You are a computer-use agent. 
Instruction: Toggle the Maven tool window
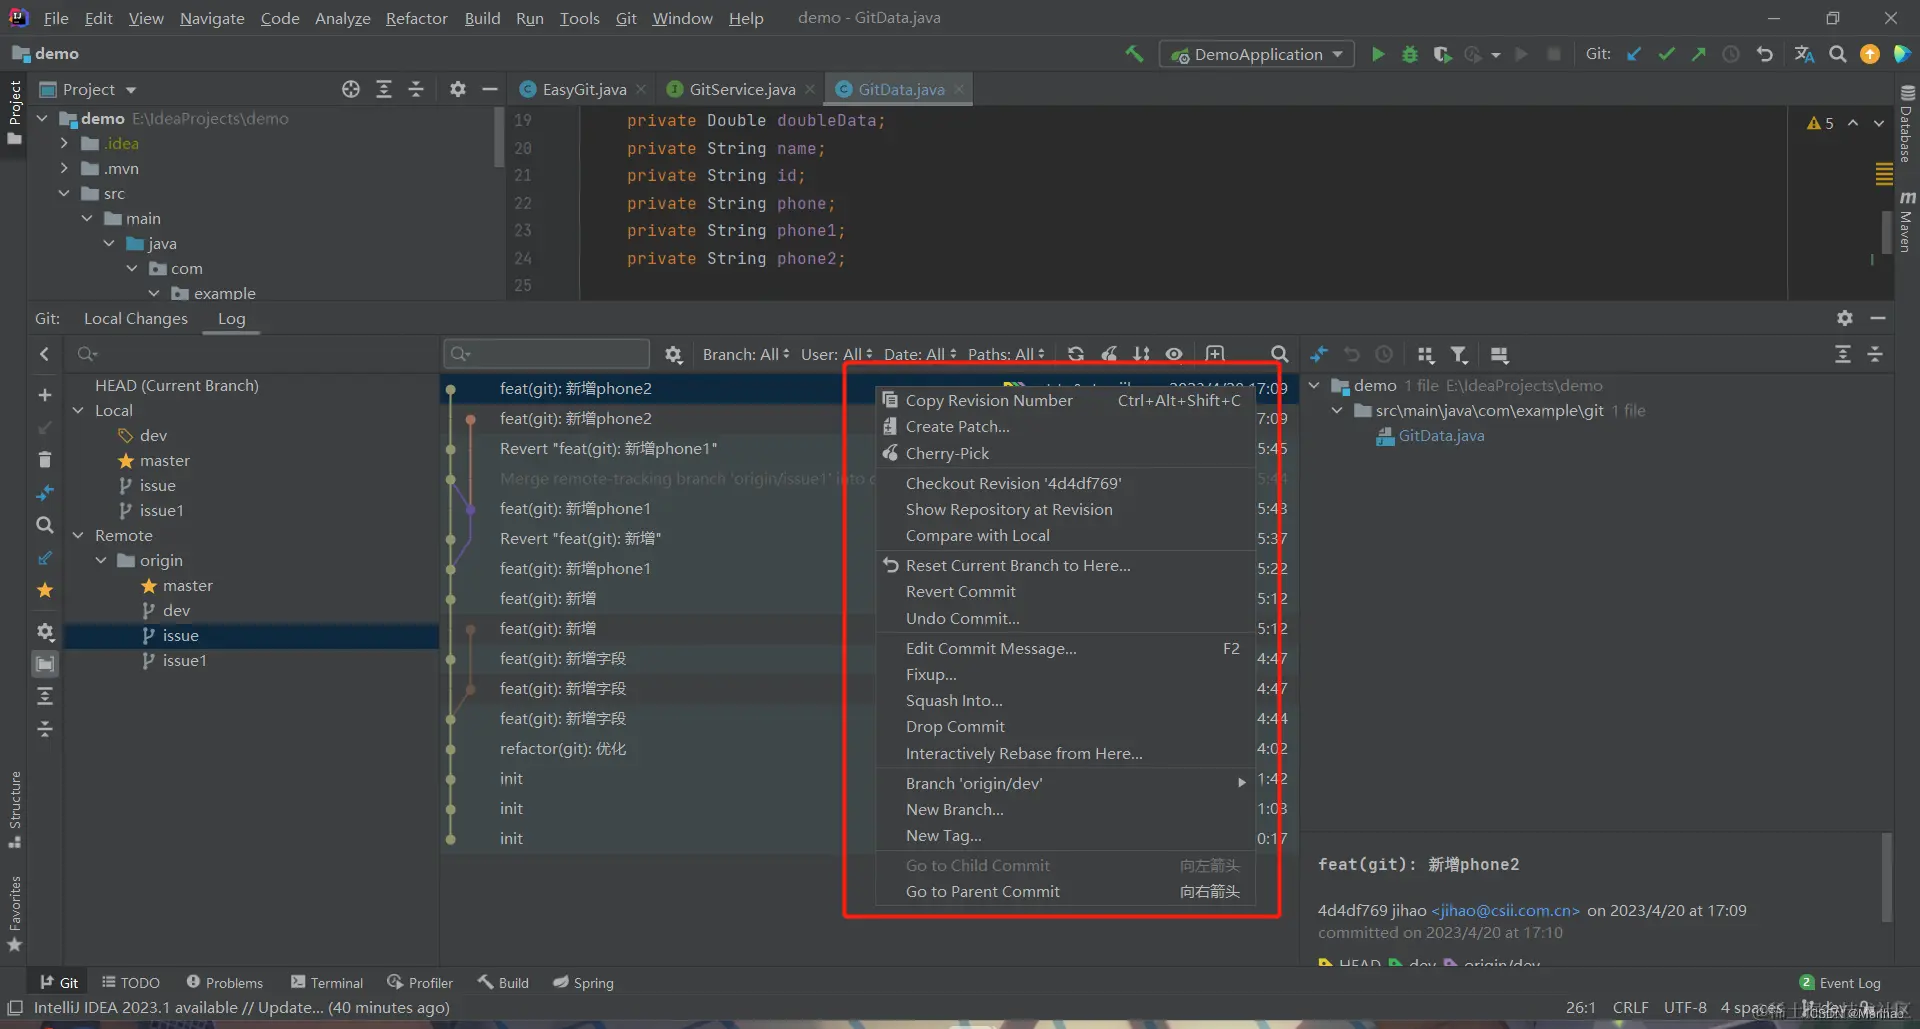(1906, 221)
